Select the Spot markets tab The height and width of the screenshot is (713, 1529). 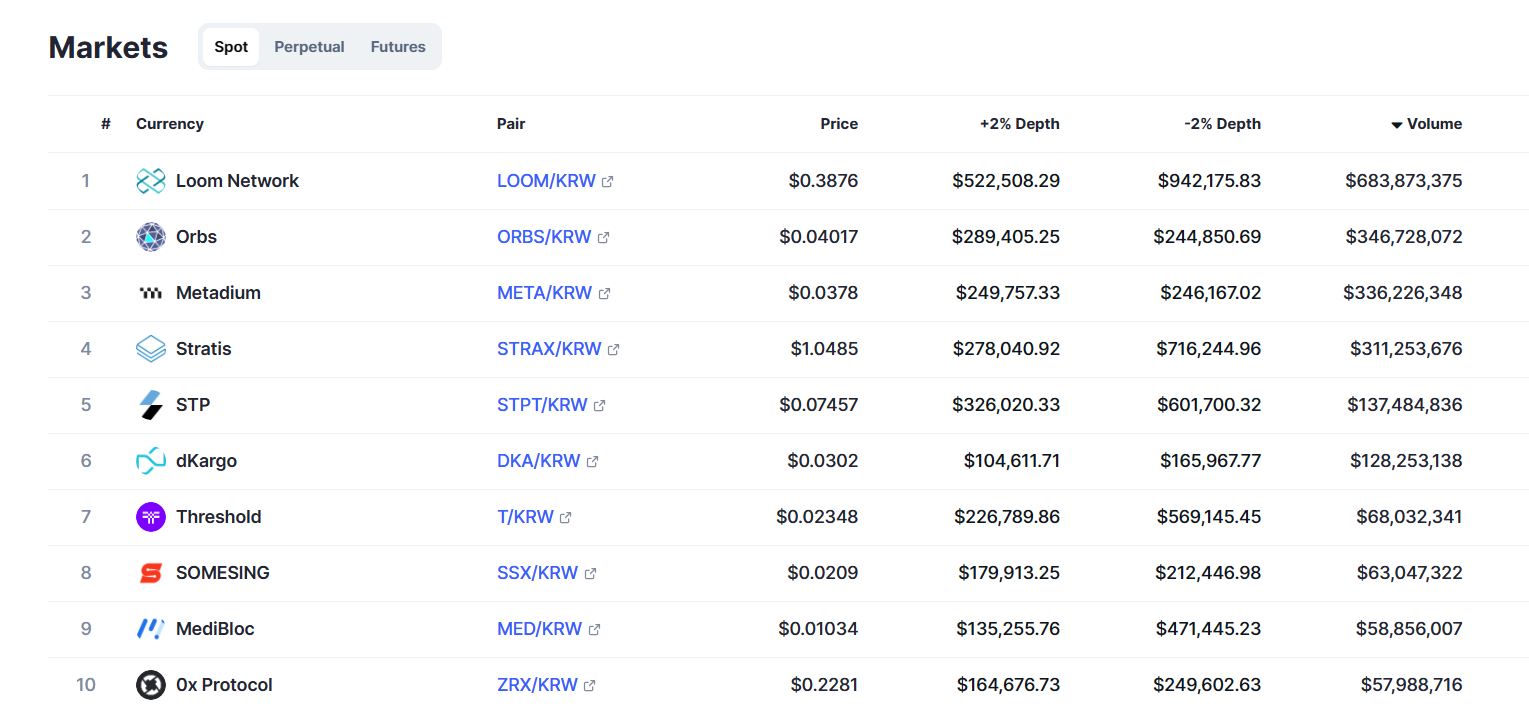click(231, 47)
